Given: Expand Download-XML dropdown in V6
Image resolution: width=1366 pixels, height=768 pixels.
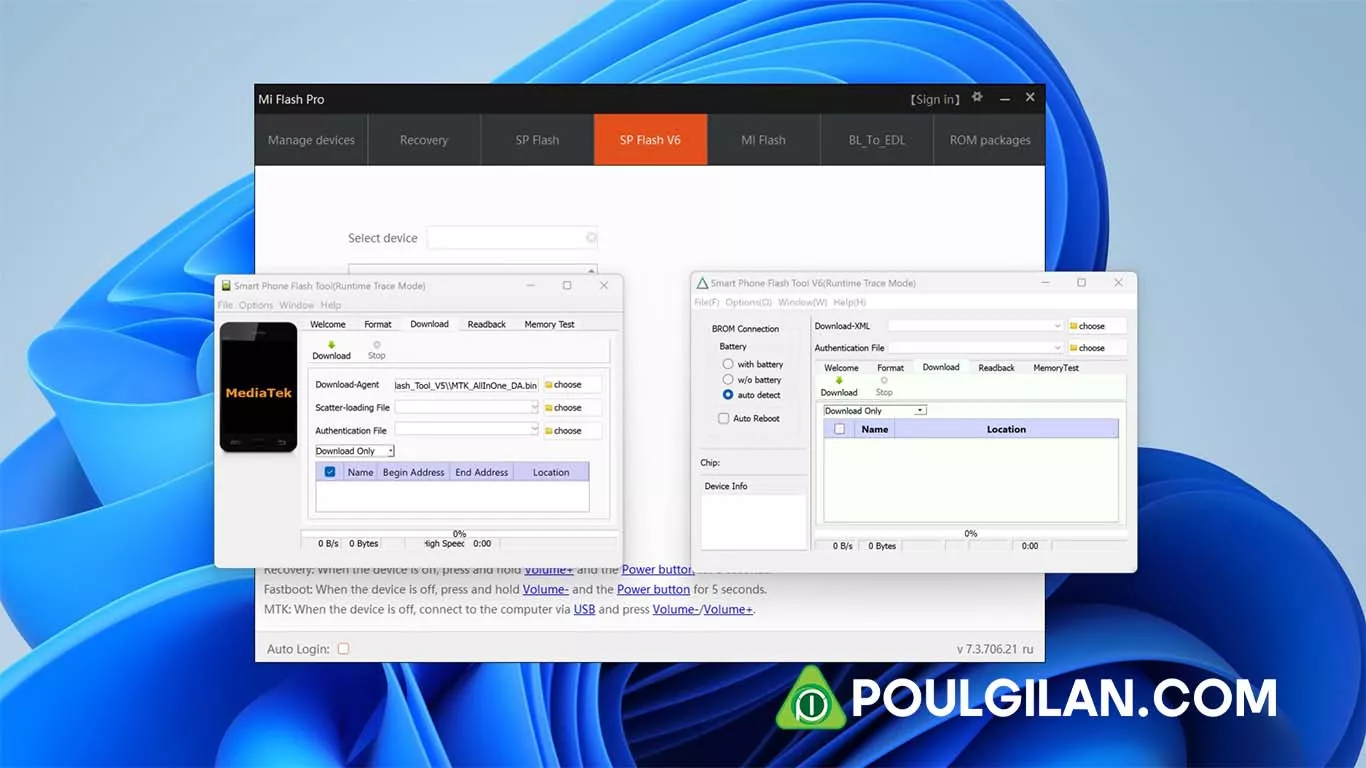Looking at the screenshot, I should 1058,326.
